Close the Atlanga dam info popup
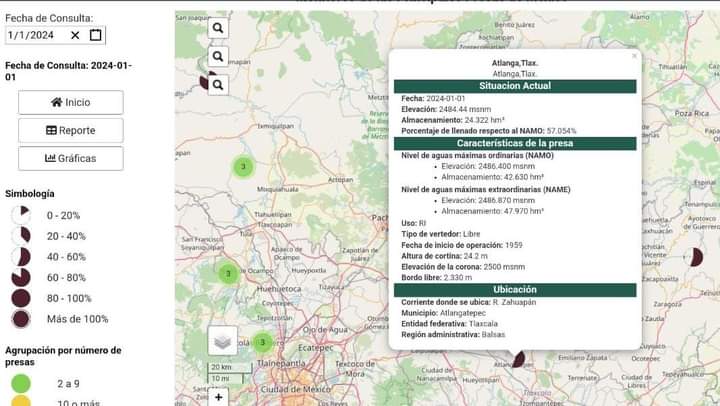 point(633,57)
